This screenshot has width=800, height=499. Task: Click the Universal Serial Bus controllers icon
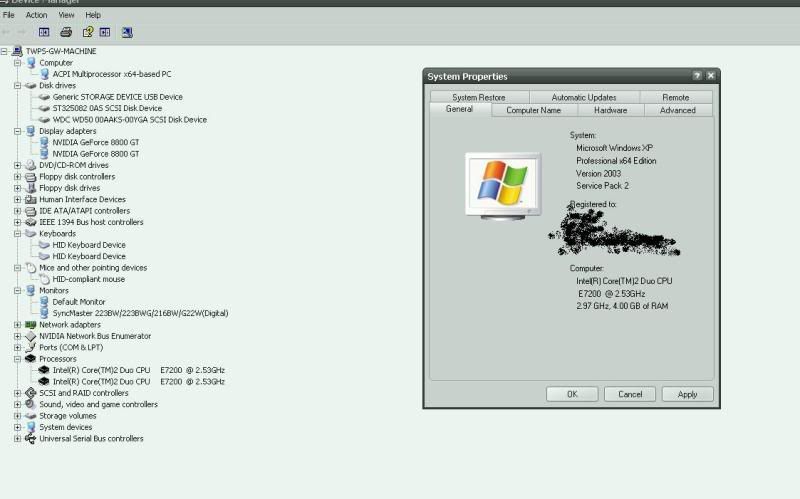pyautogui.click(x=31, y=438)
